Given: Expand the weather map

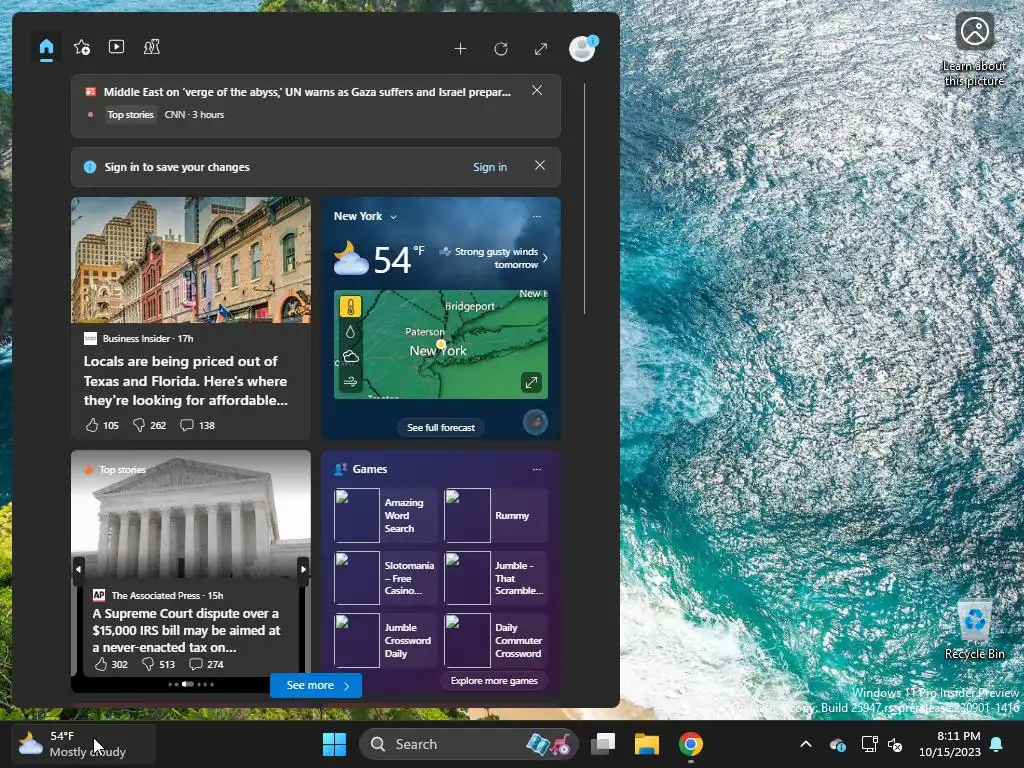Looking at the screenshot, I should (531, 383).
